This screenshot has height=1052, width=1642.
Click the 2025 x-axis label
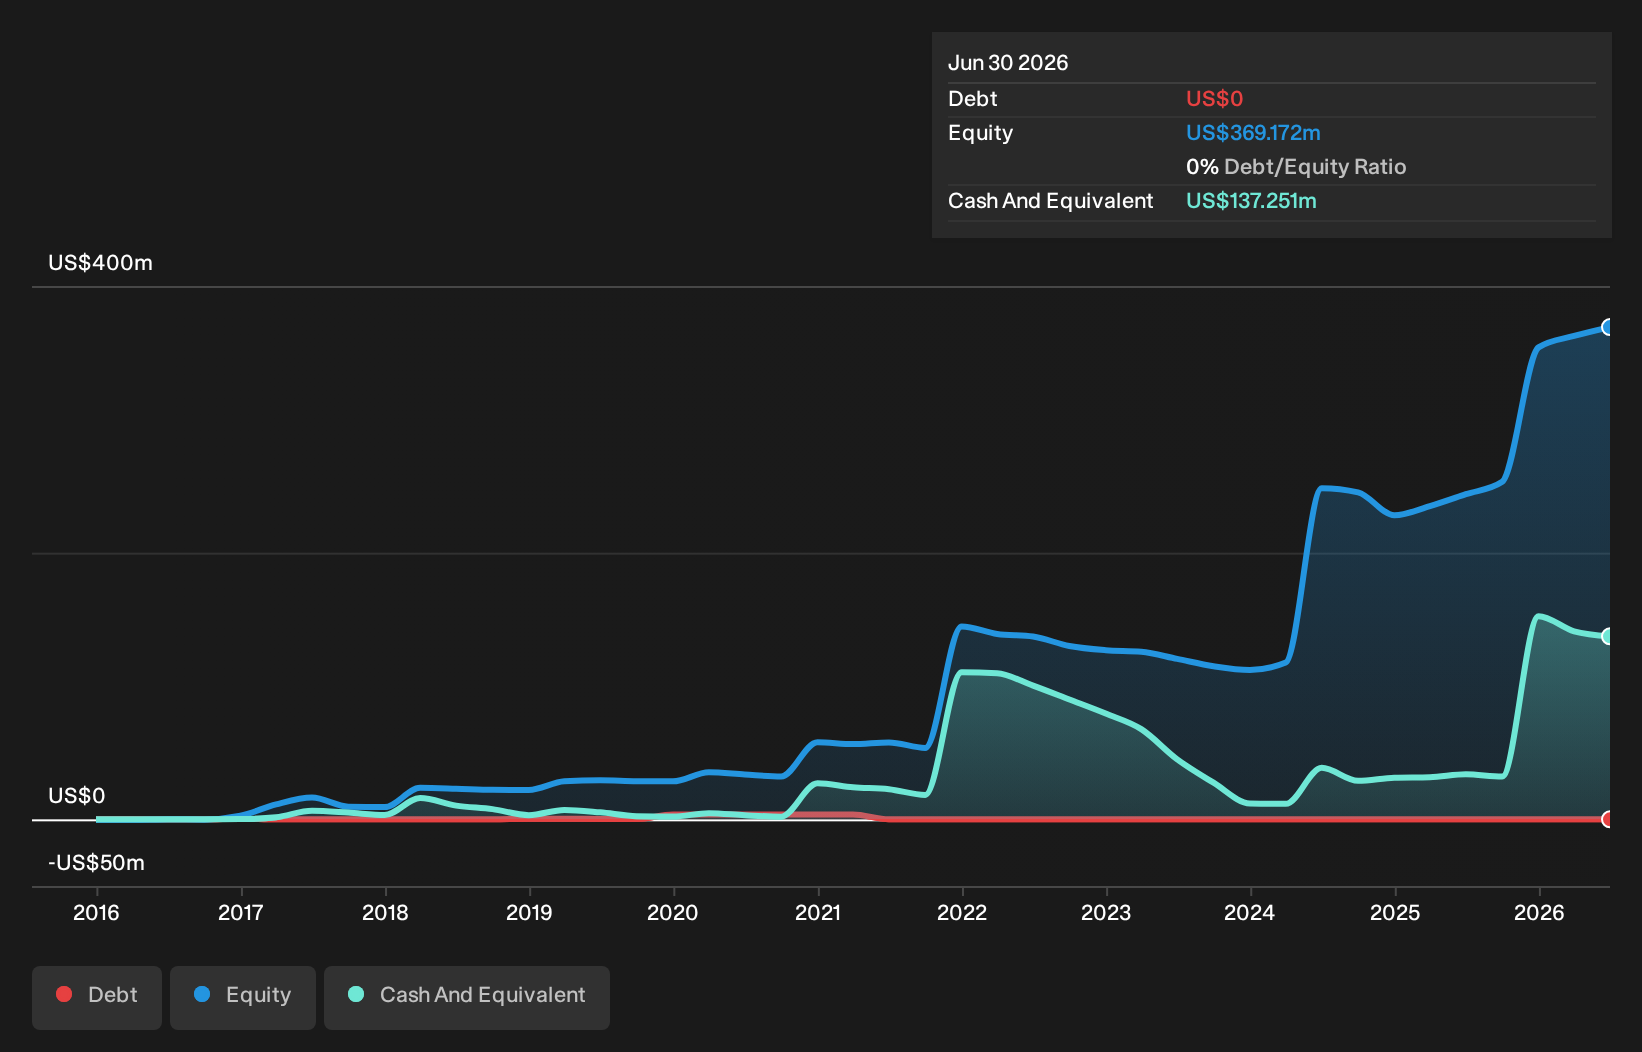pyautogui.click(x=1395, y=913)
